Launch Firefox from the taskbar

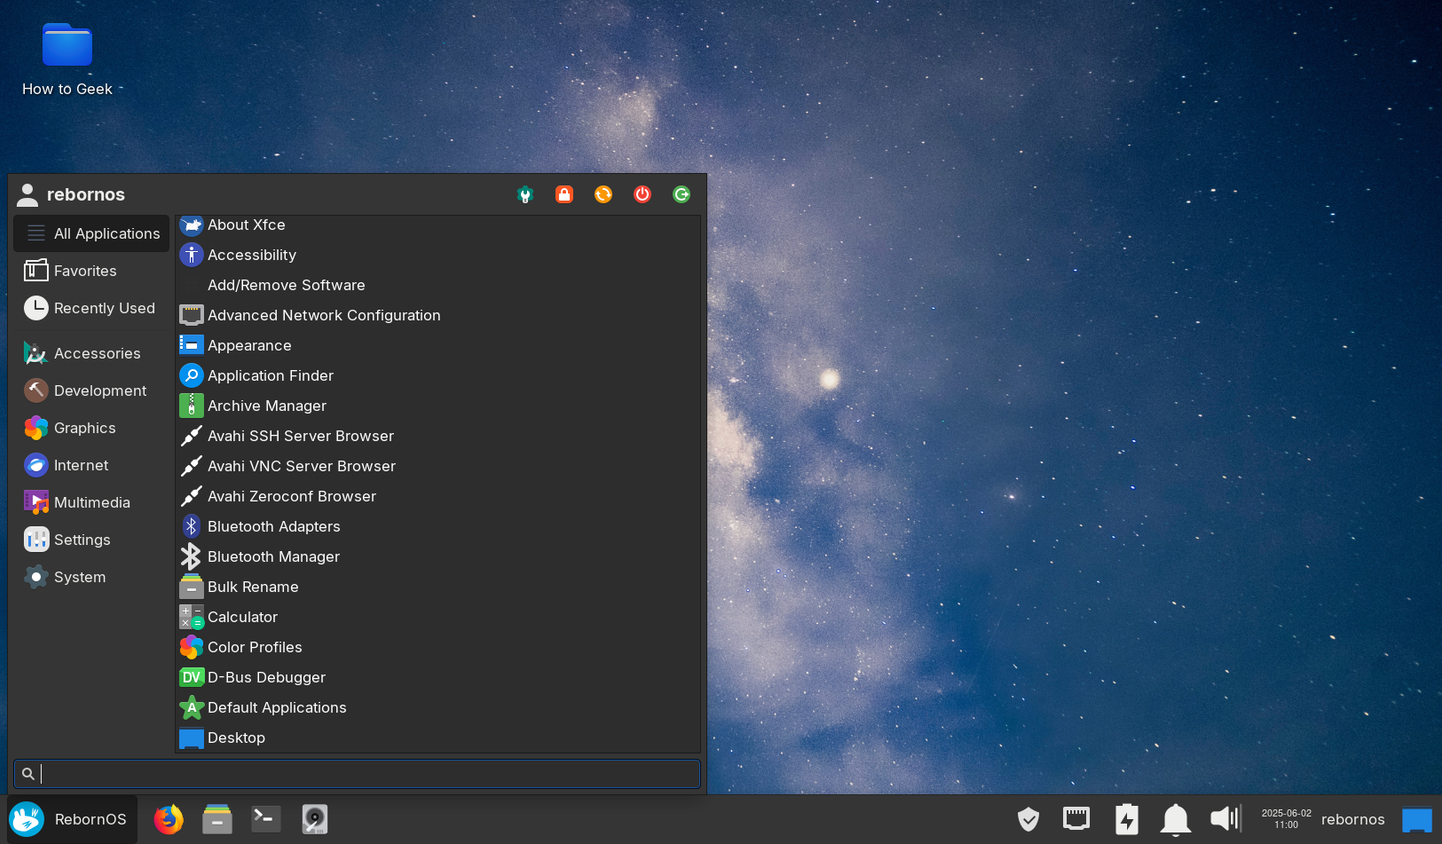point(168,819)
